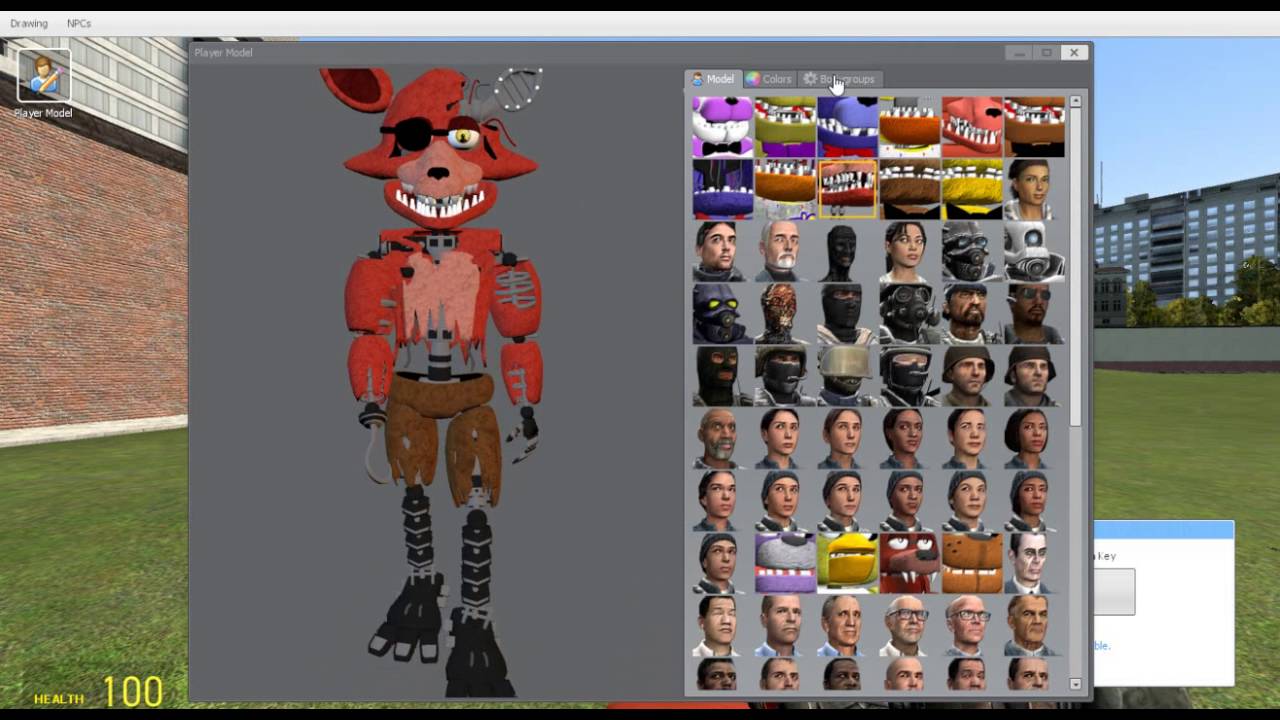Open the Player Model desktop icon
The width and height of the screenshot is (1280, 720).
43,84
